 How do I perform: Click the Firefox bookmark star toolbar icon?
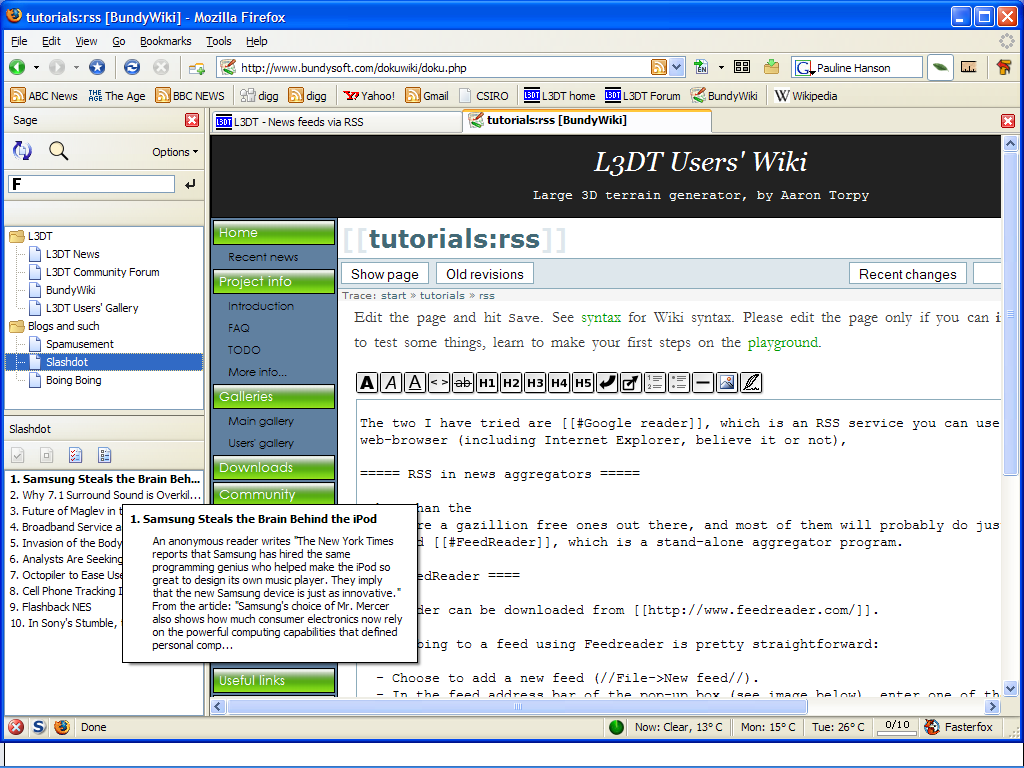pyautogui.click(x=97, y=67)
